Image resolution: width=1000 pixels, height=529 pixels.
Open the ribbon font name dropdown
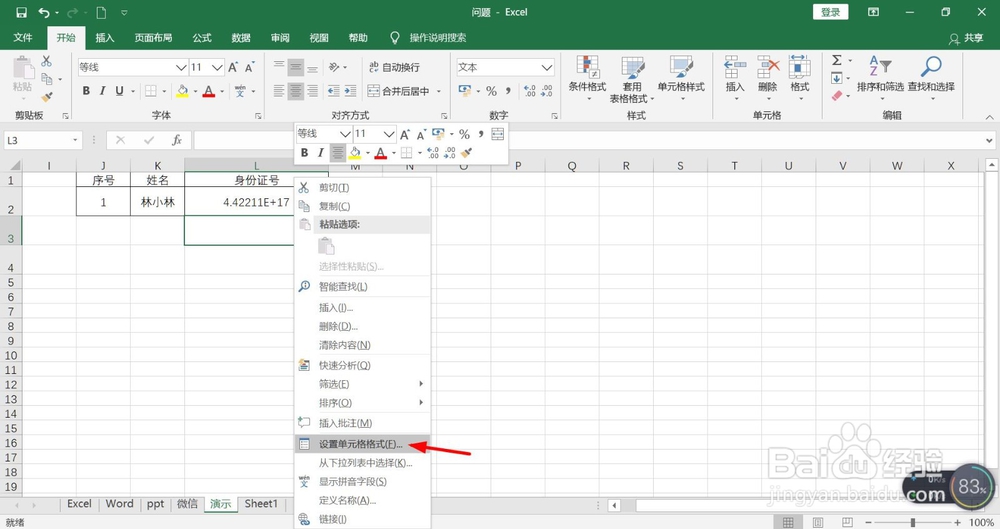(x=180, y=67)
